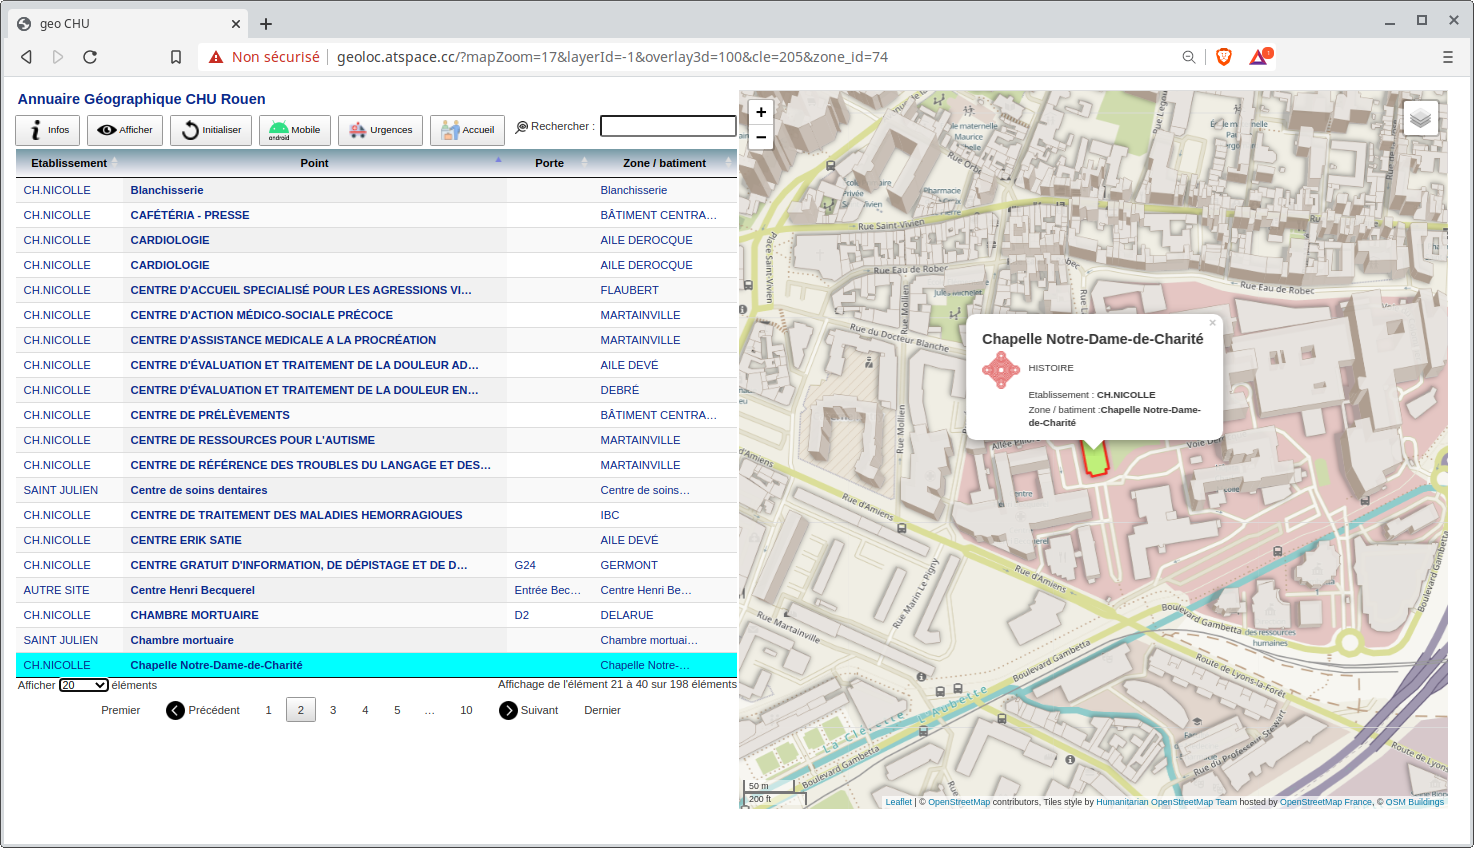The height and width of the screenshot is (848, 1474).
Task: Select Centre Henri Becquerel row
Action: tap(376, 590)
